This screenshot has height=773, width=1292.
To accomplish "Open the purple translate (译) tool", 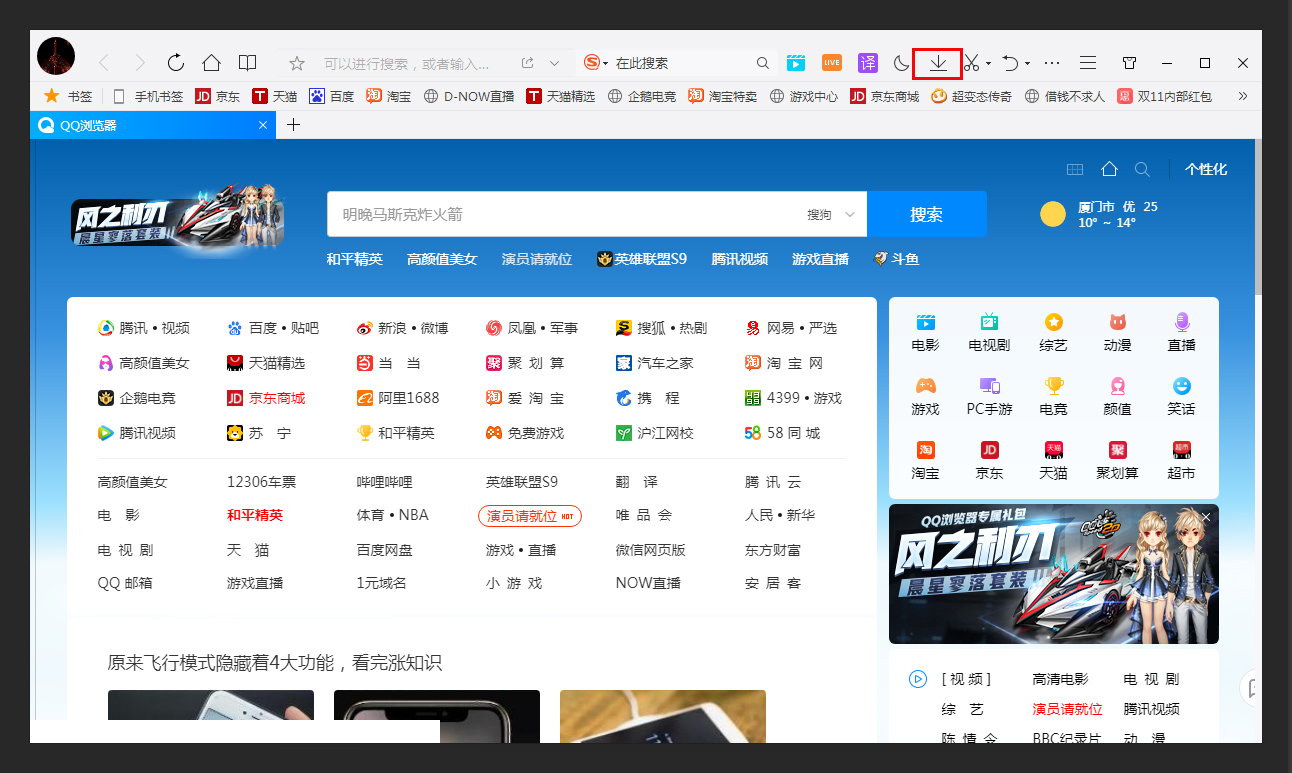I will click(x=867, y=62).
